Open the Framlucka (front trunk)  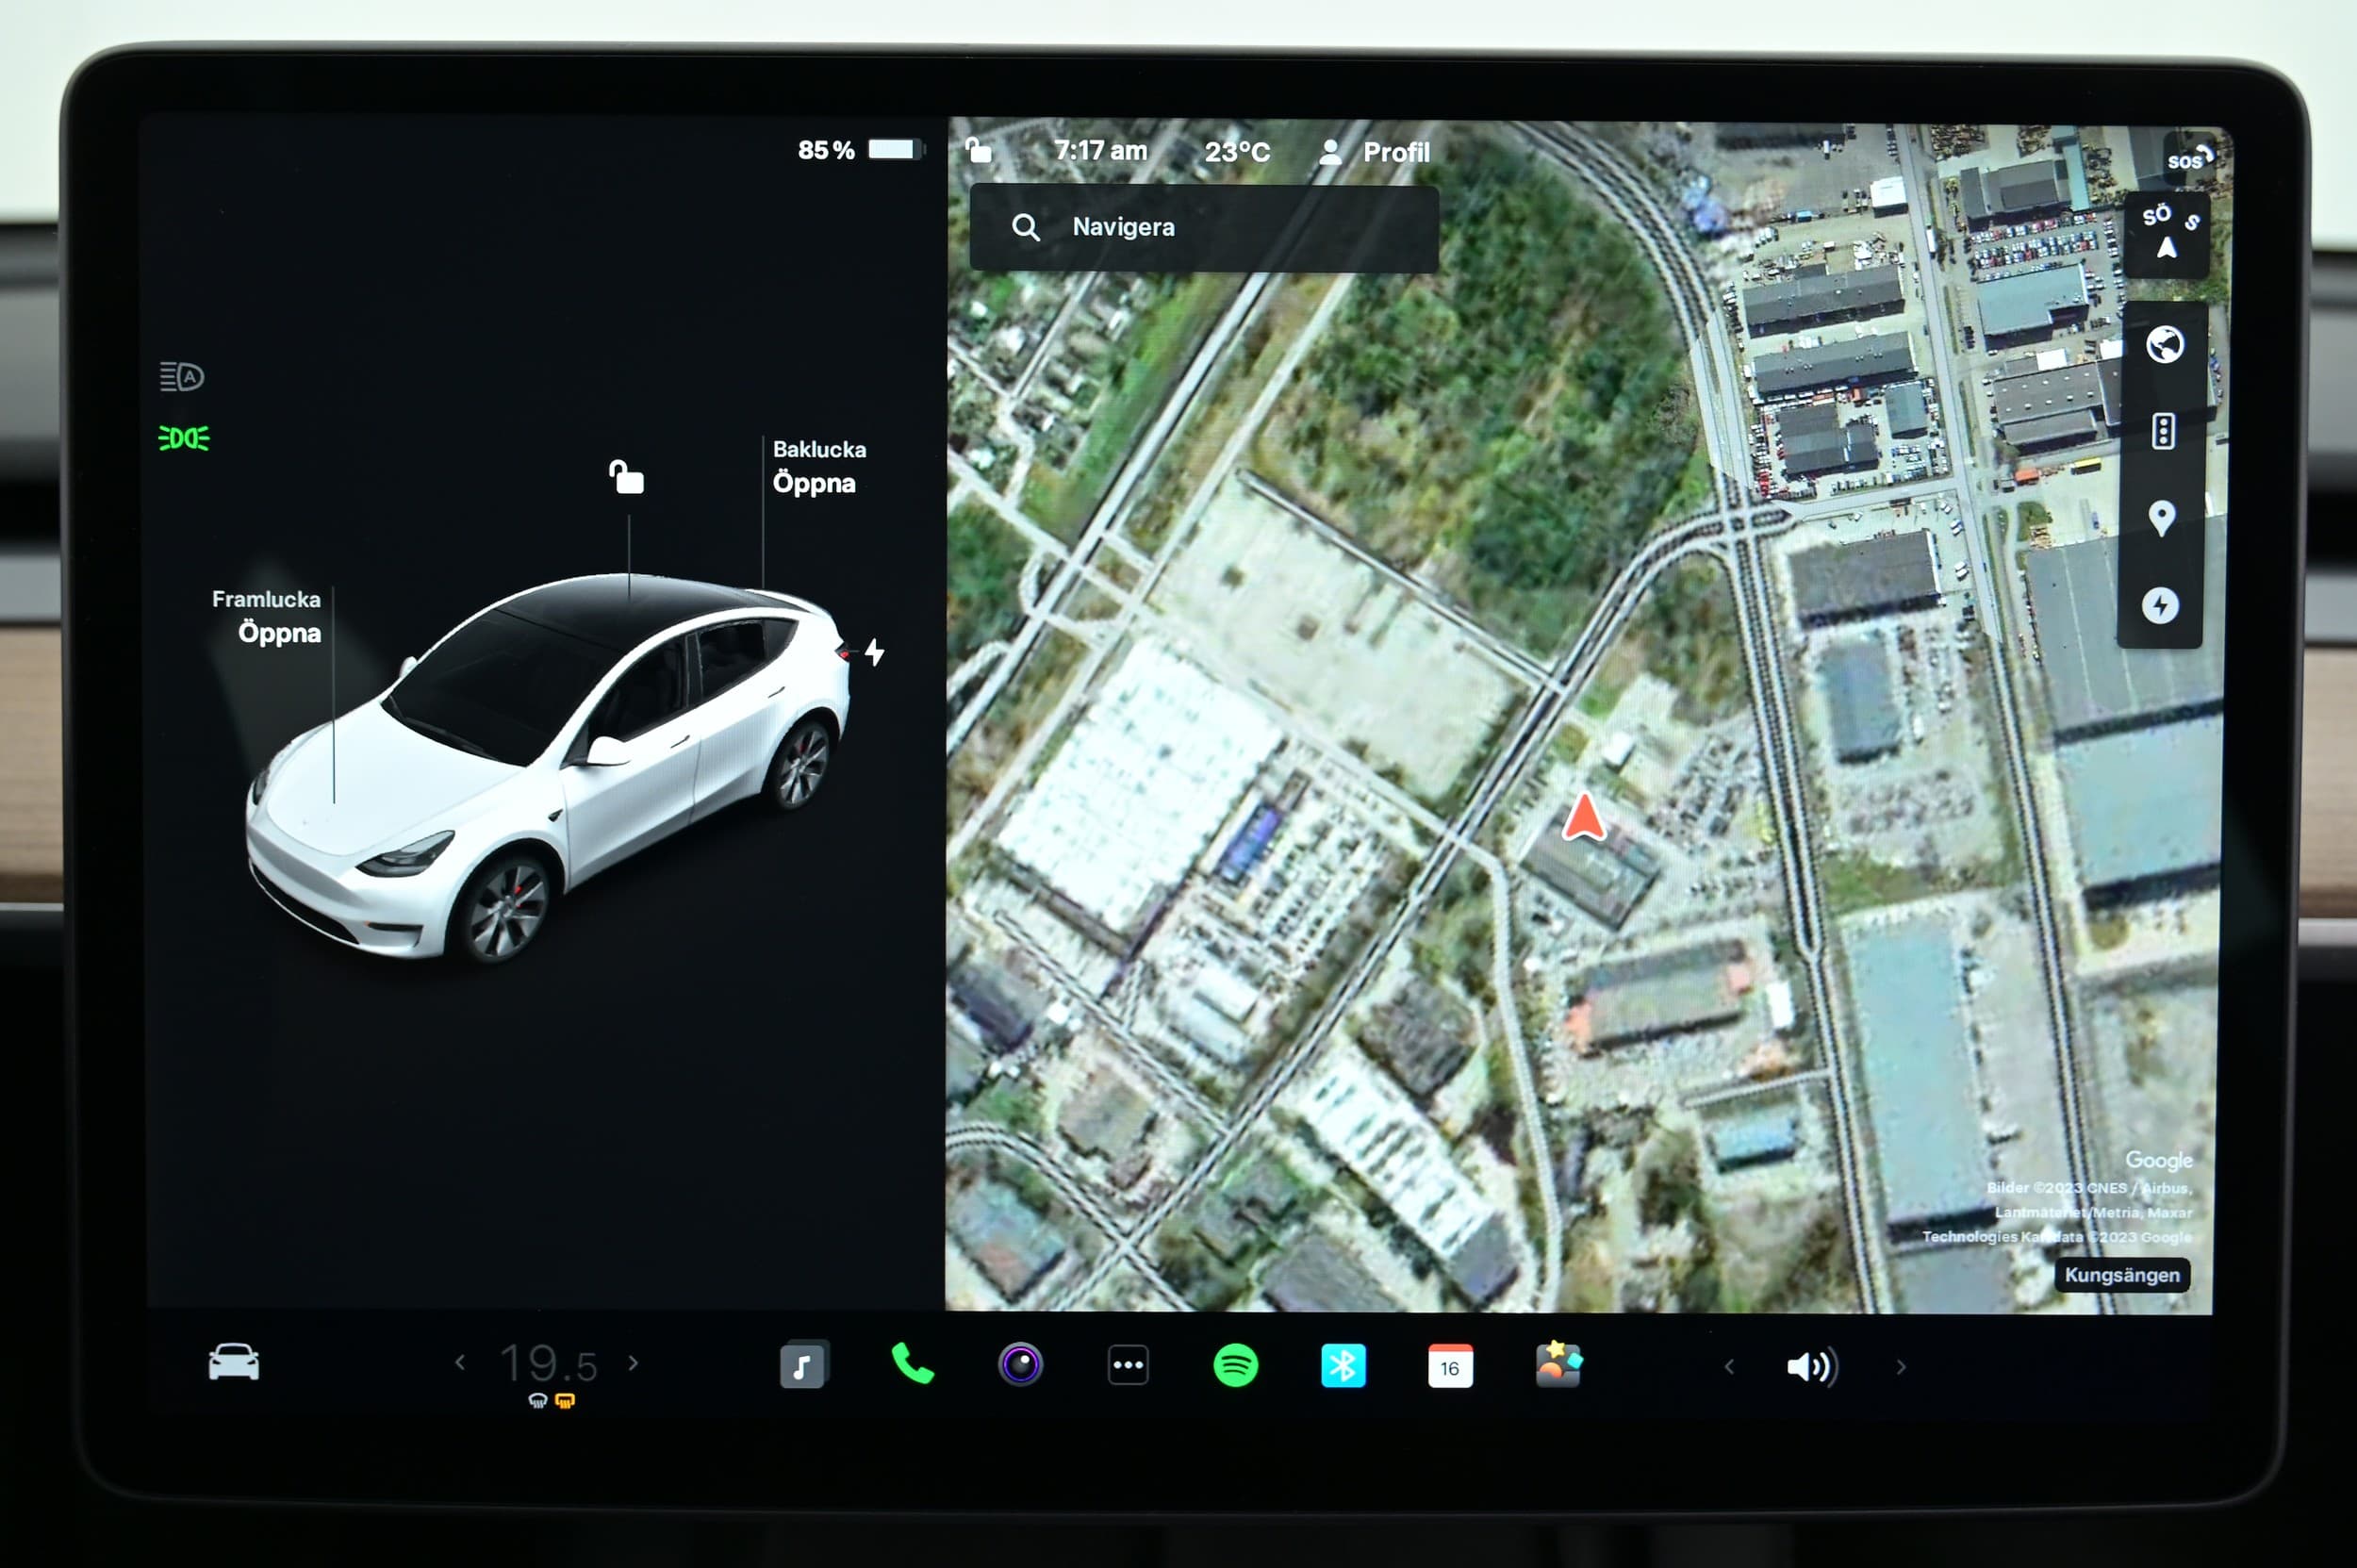(278, 633)
